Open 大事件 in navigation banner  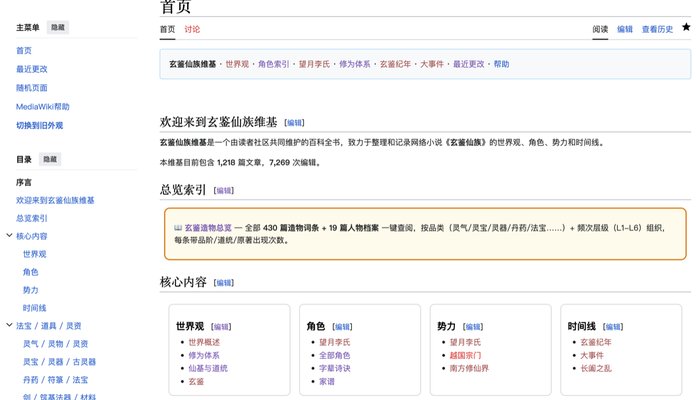pos(432,64)
